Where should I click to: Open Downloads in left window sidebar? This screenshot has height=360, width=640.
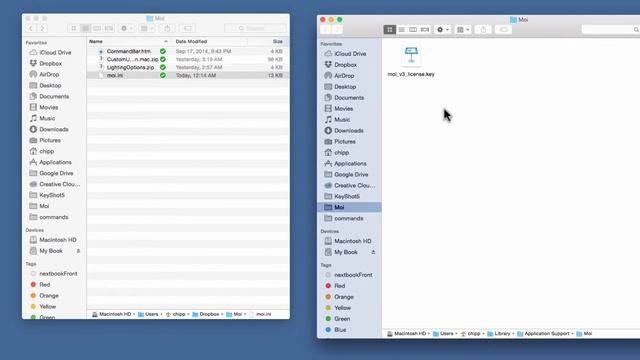coord(53,129)
